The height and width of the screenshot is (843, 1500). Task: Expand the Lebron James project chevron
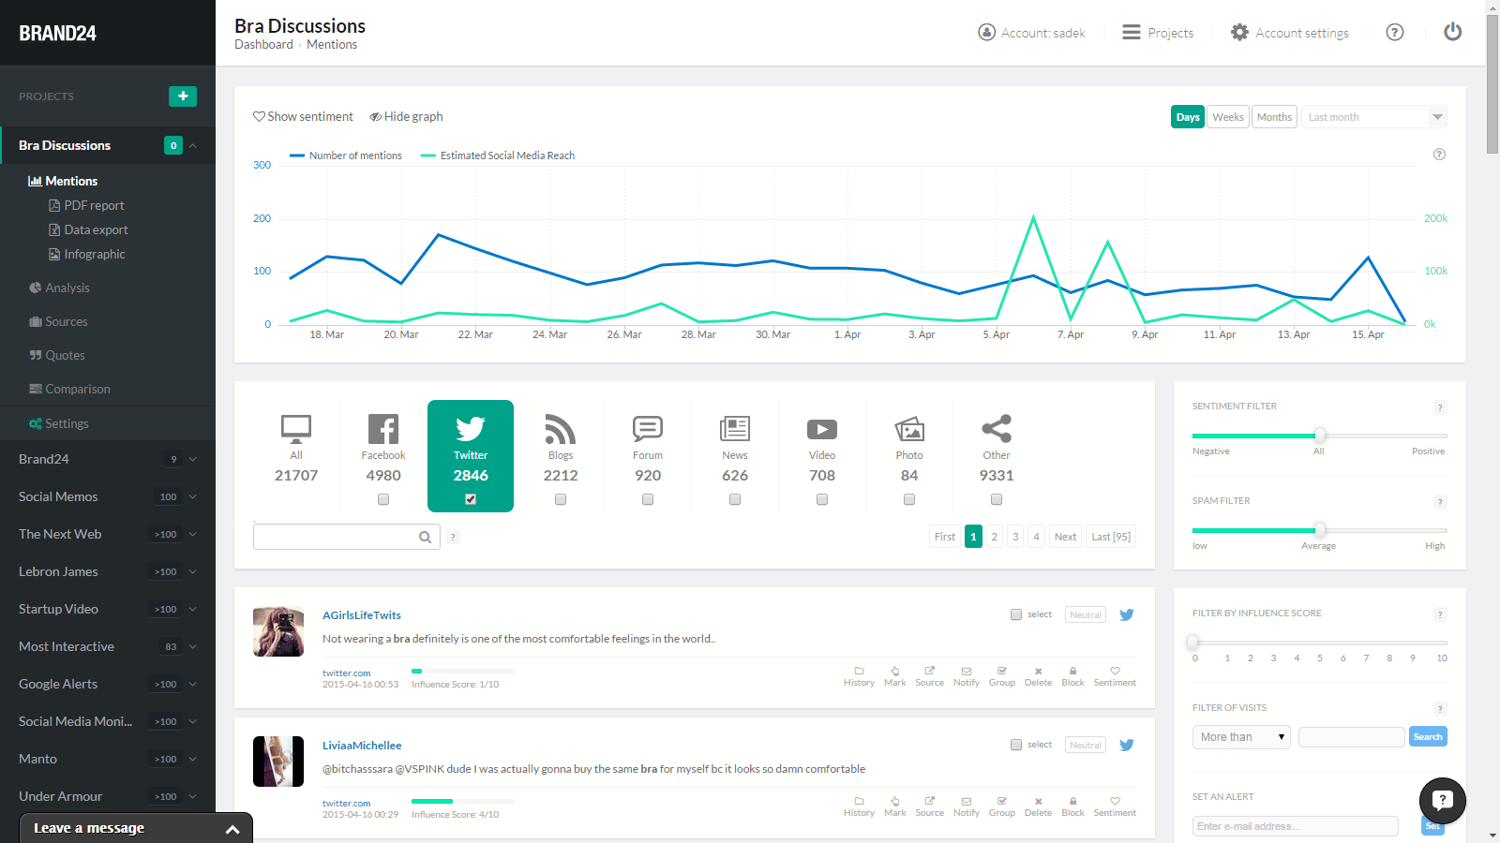click(193, 572)
